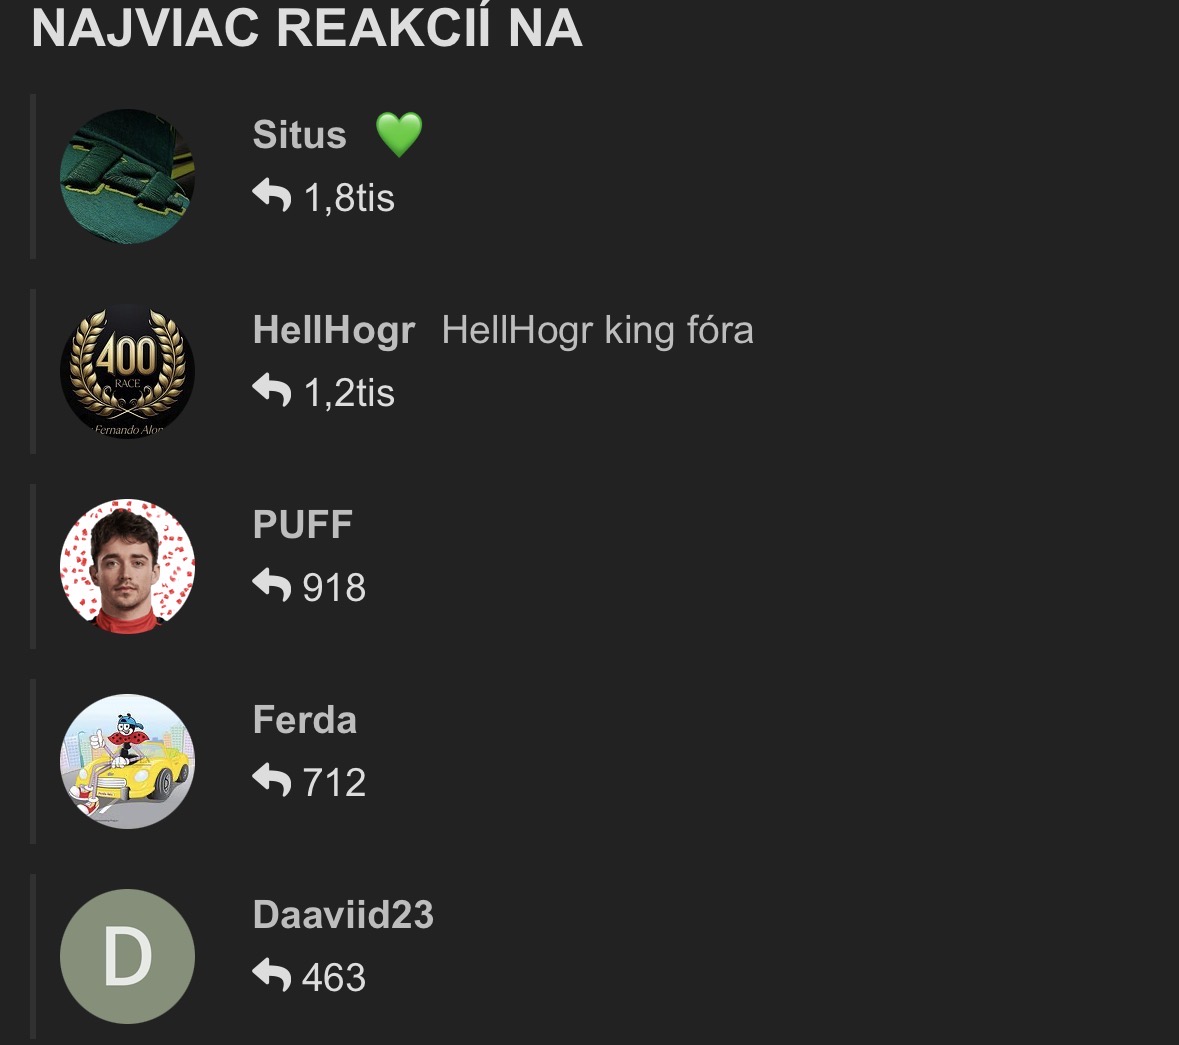Open Daaviid23's letter D avatar
The image size is (1179, 1045).
127,956
